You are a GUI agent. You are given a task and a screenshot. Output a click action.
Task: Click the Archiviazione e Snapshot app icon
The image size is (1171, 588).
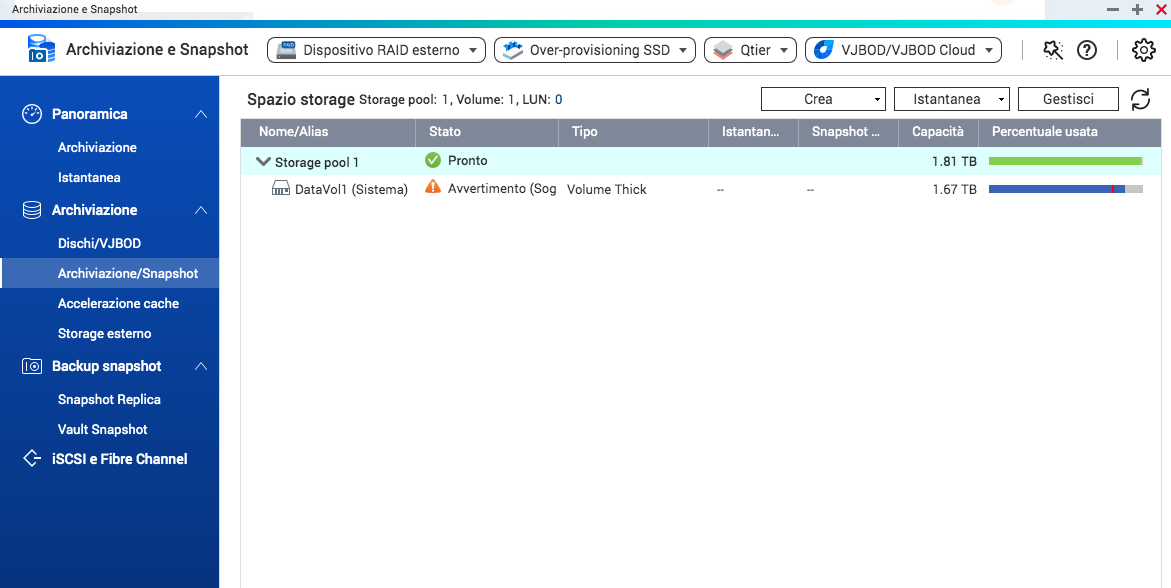tap(41, 49)
